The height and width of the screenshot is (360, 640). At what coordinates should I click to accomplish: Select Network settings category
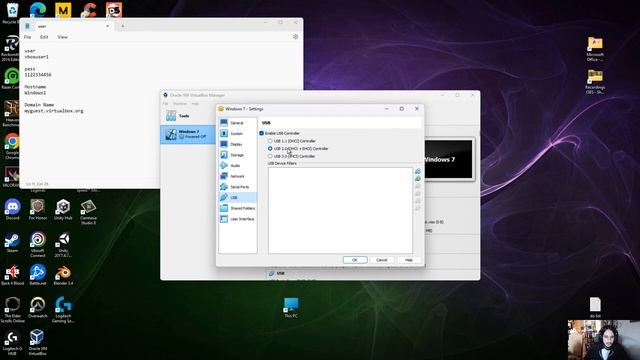tap(238, 176)
